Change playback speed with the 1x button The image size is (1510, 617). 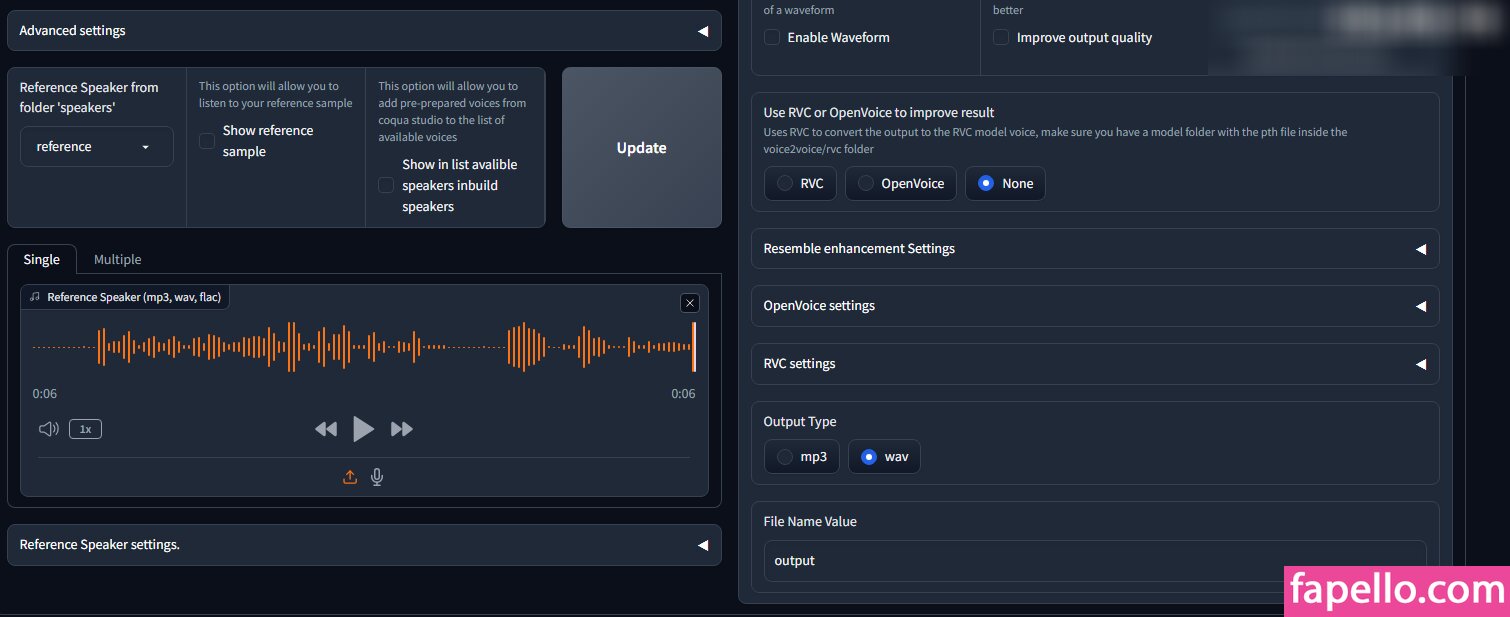coord(85,429)
